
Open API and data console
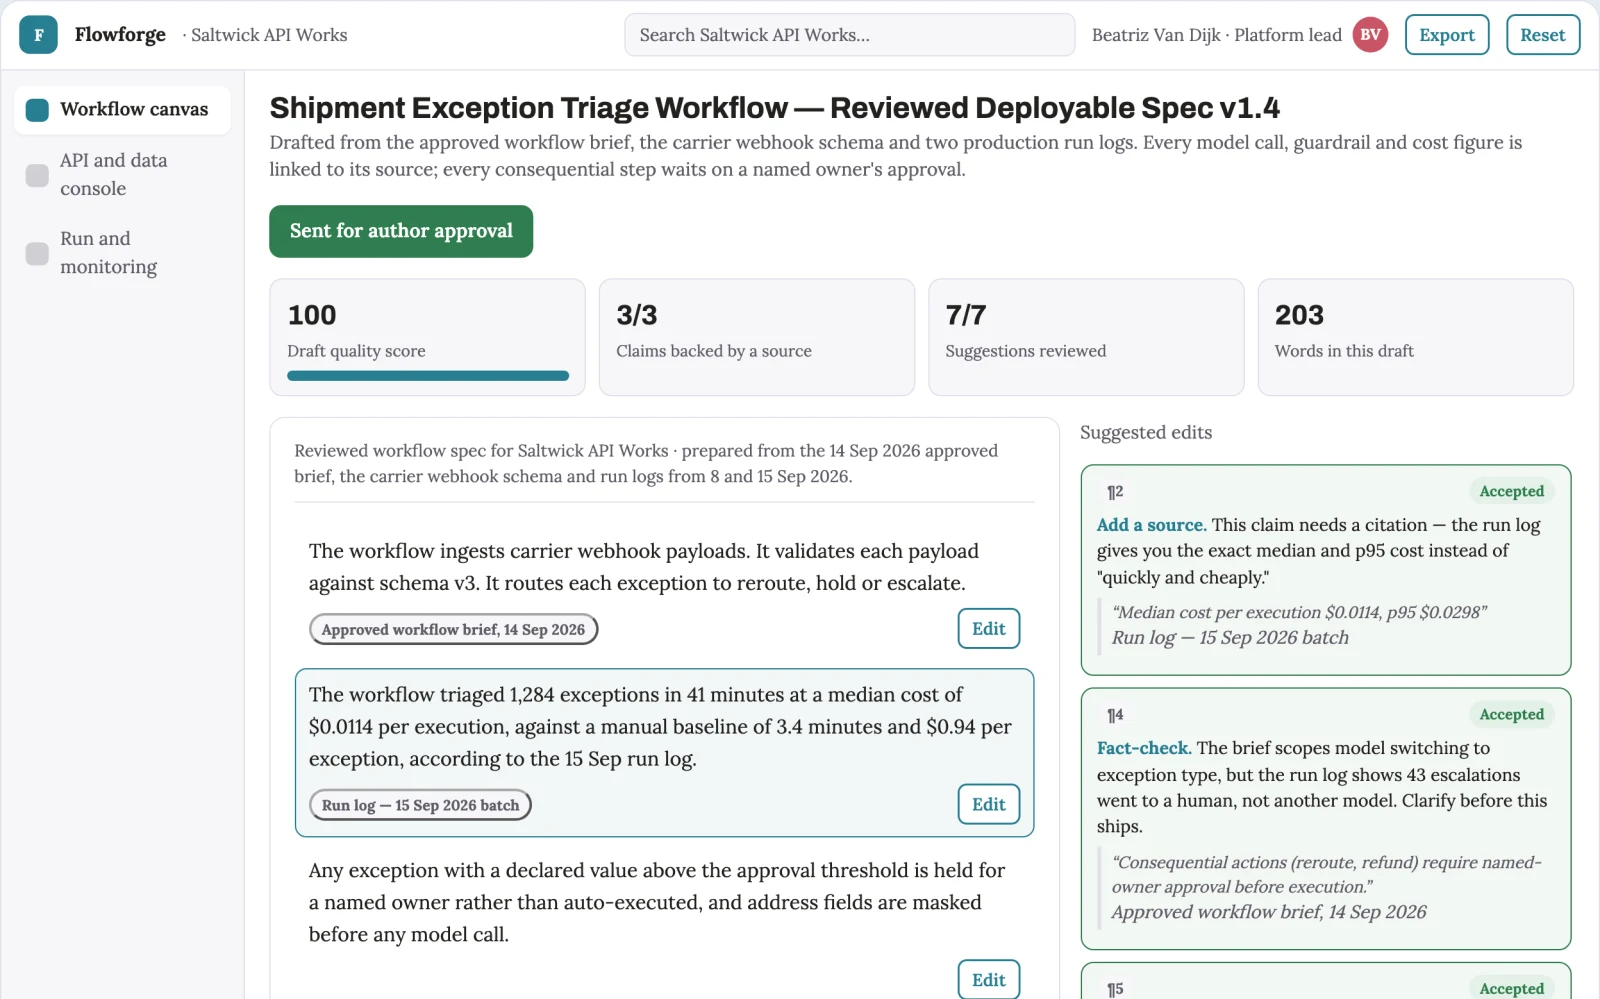122,175
